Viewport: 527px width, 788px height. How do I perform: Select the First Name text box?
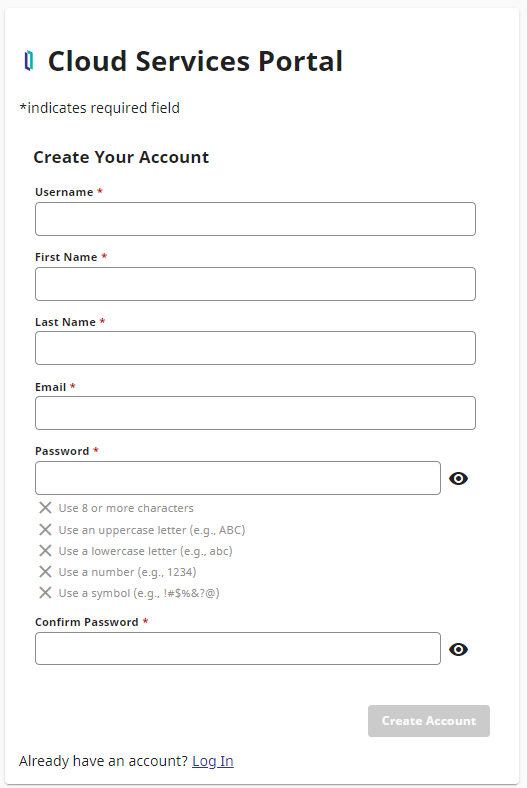[255, 284]
